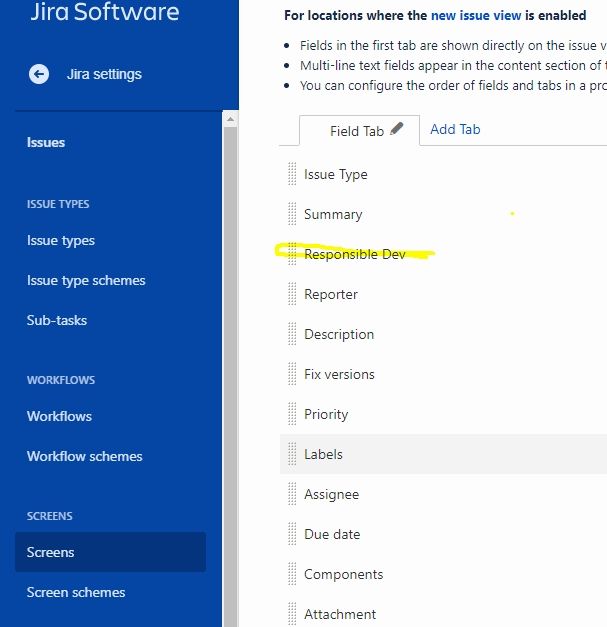
Task: Select the Responsible Dev field row
Action: point(443,254)
